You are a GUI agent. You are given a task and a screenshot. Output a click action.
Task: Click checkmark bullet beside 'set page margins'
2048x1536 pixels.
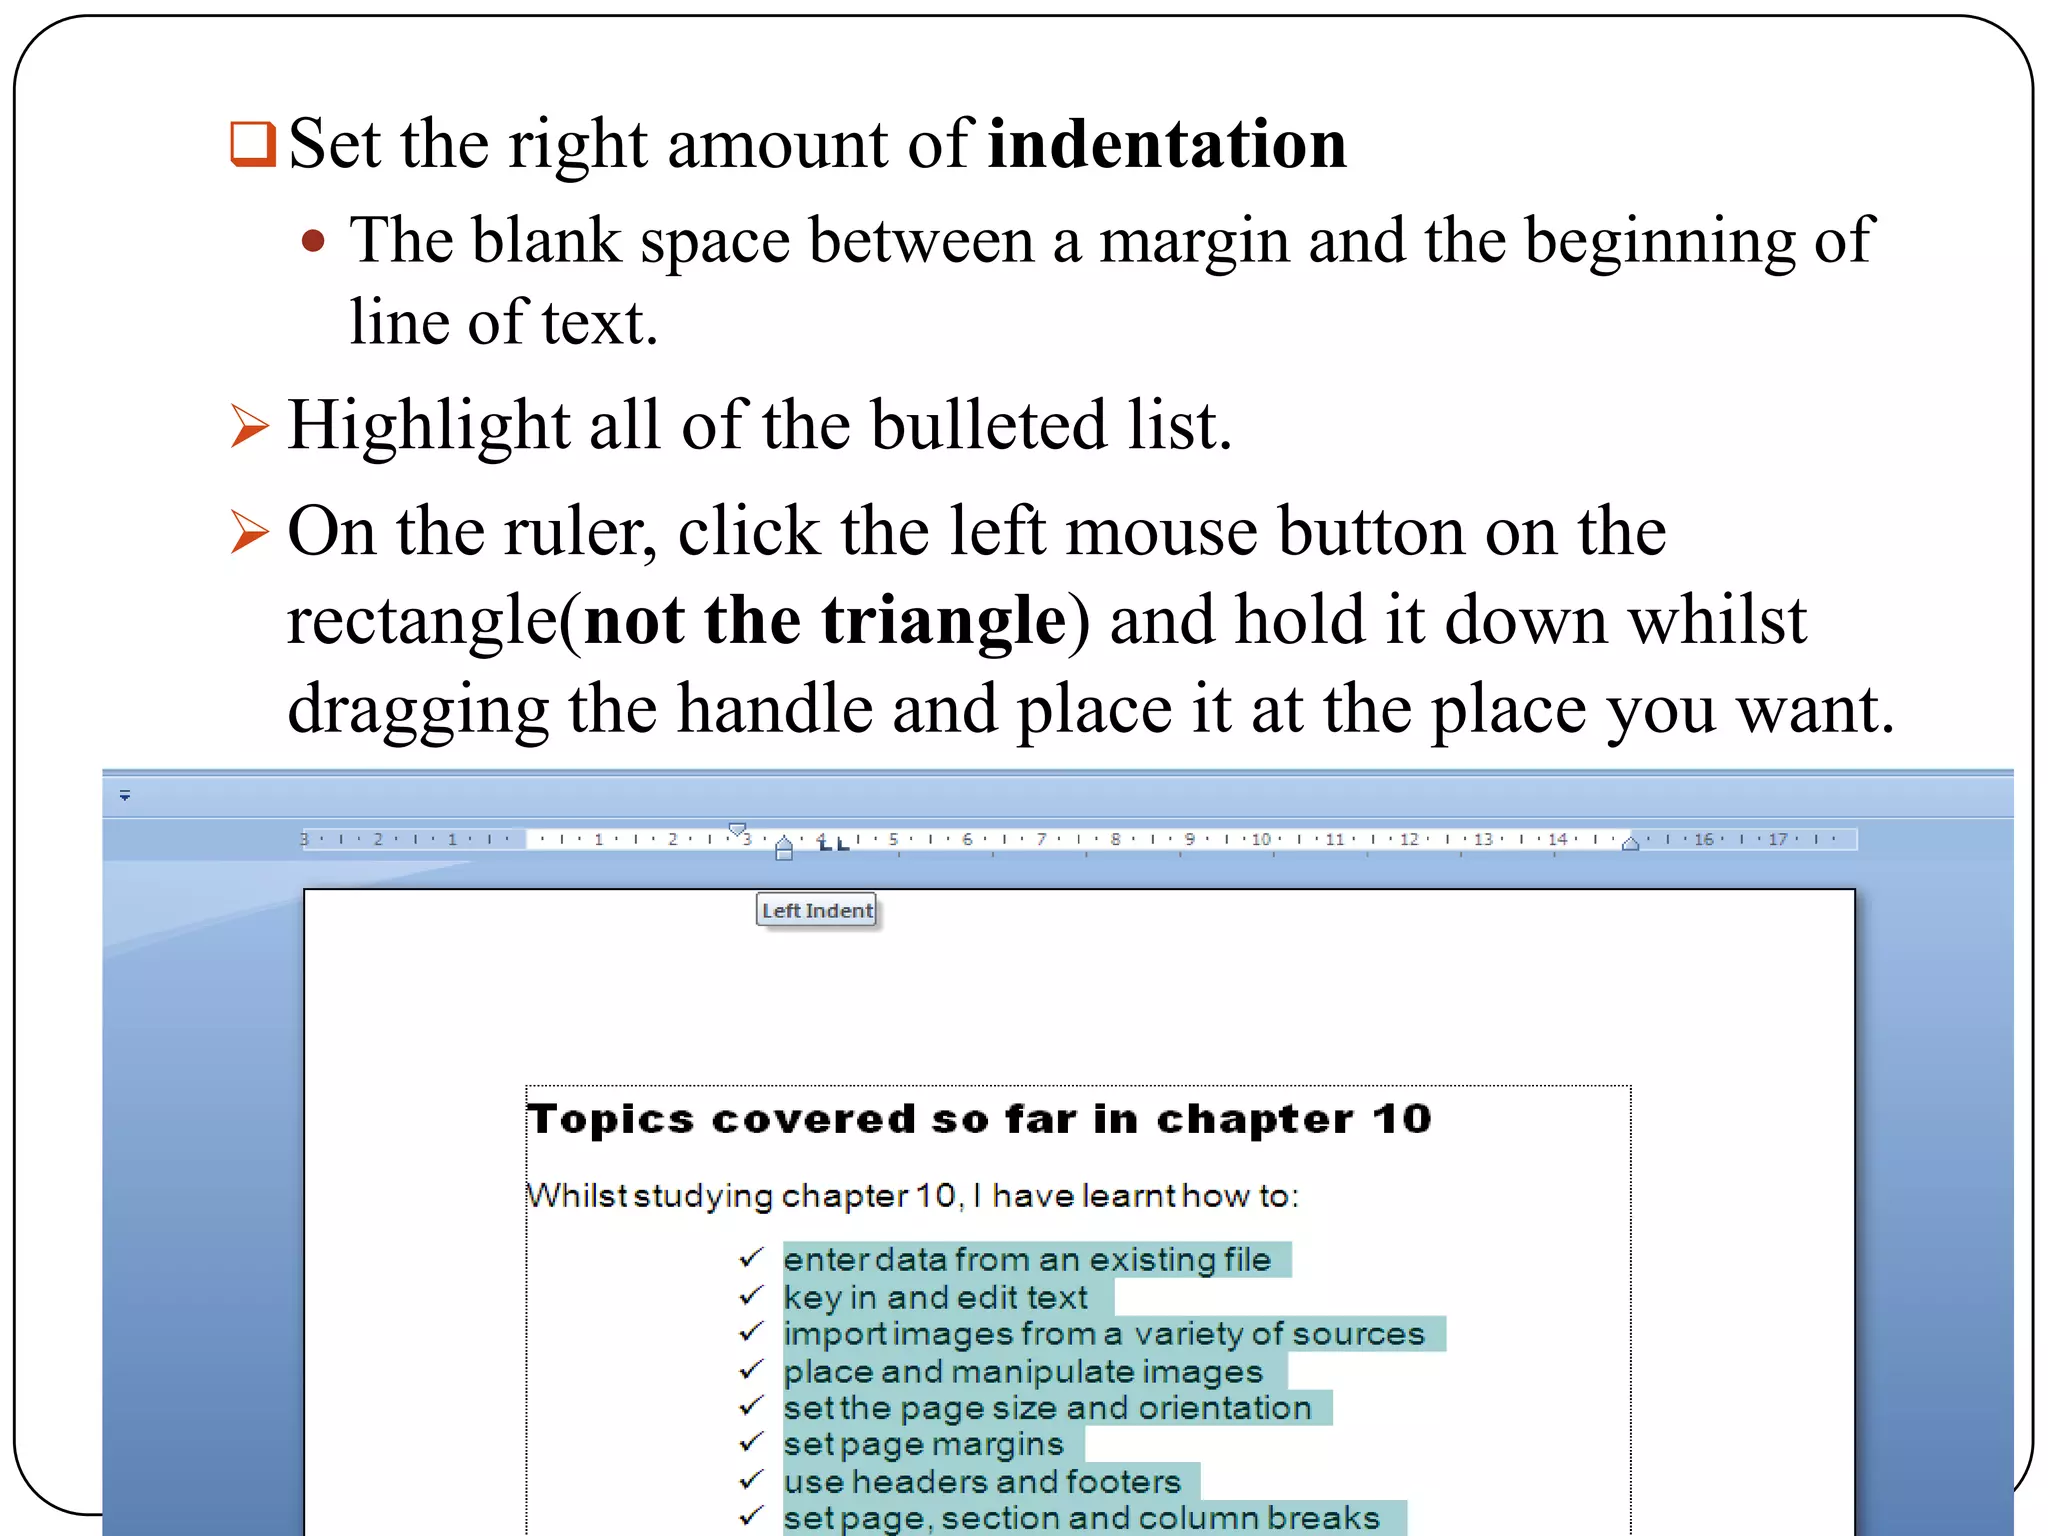(x=751, y=1442)
